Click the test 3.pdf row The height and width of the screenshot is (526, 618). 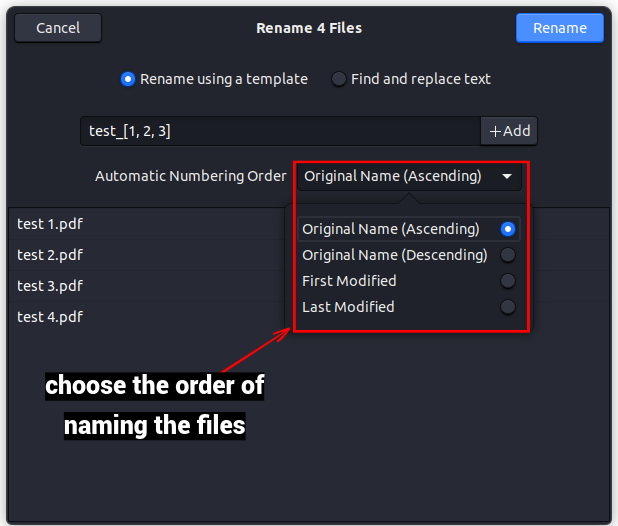50,286
